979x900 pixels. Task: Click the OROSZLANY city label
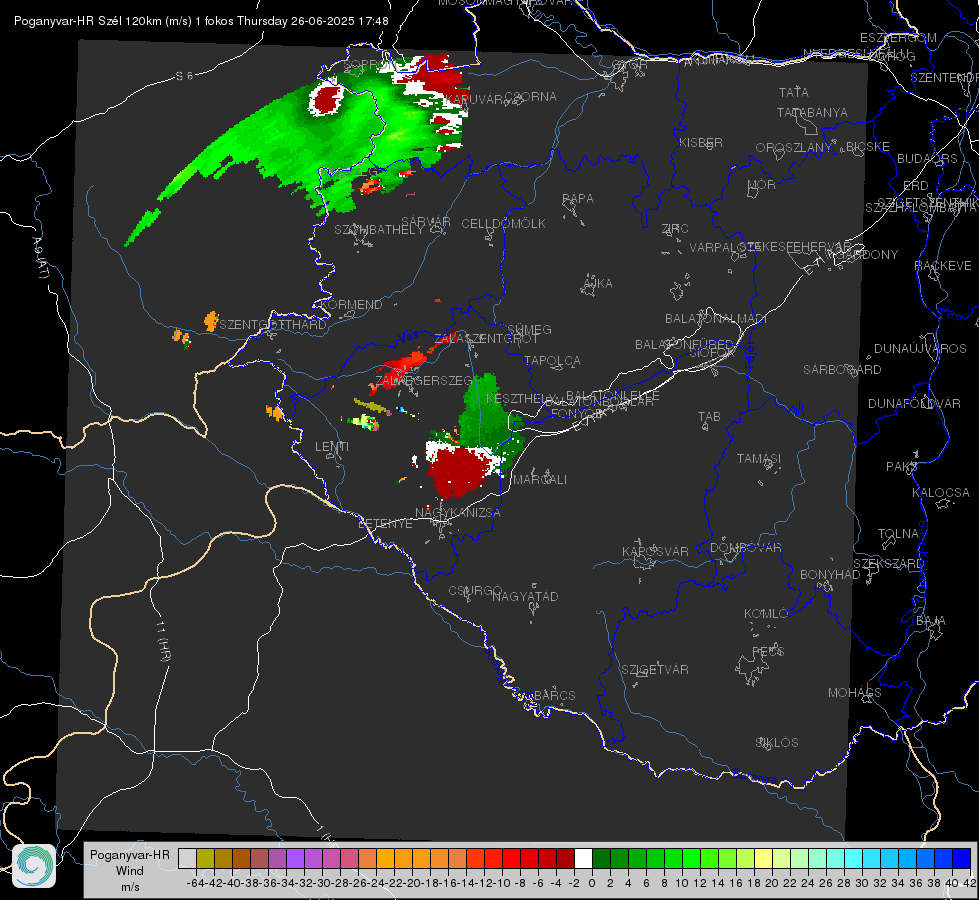[794, 148]
